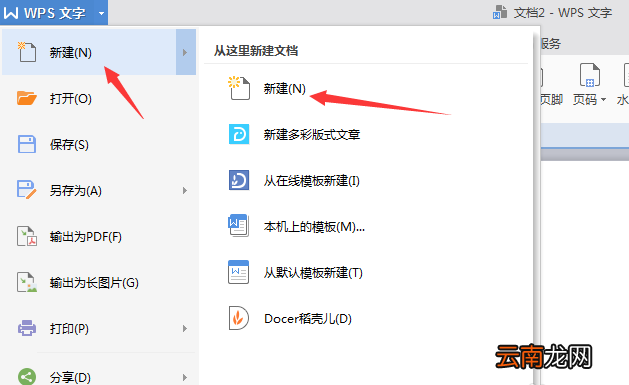
Task: Click the 新建多彩版式文章 cyan icon
Action: tap(239, 134)
